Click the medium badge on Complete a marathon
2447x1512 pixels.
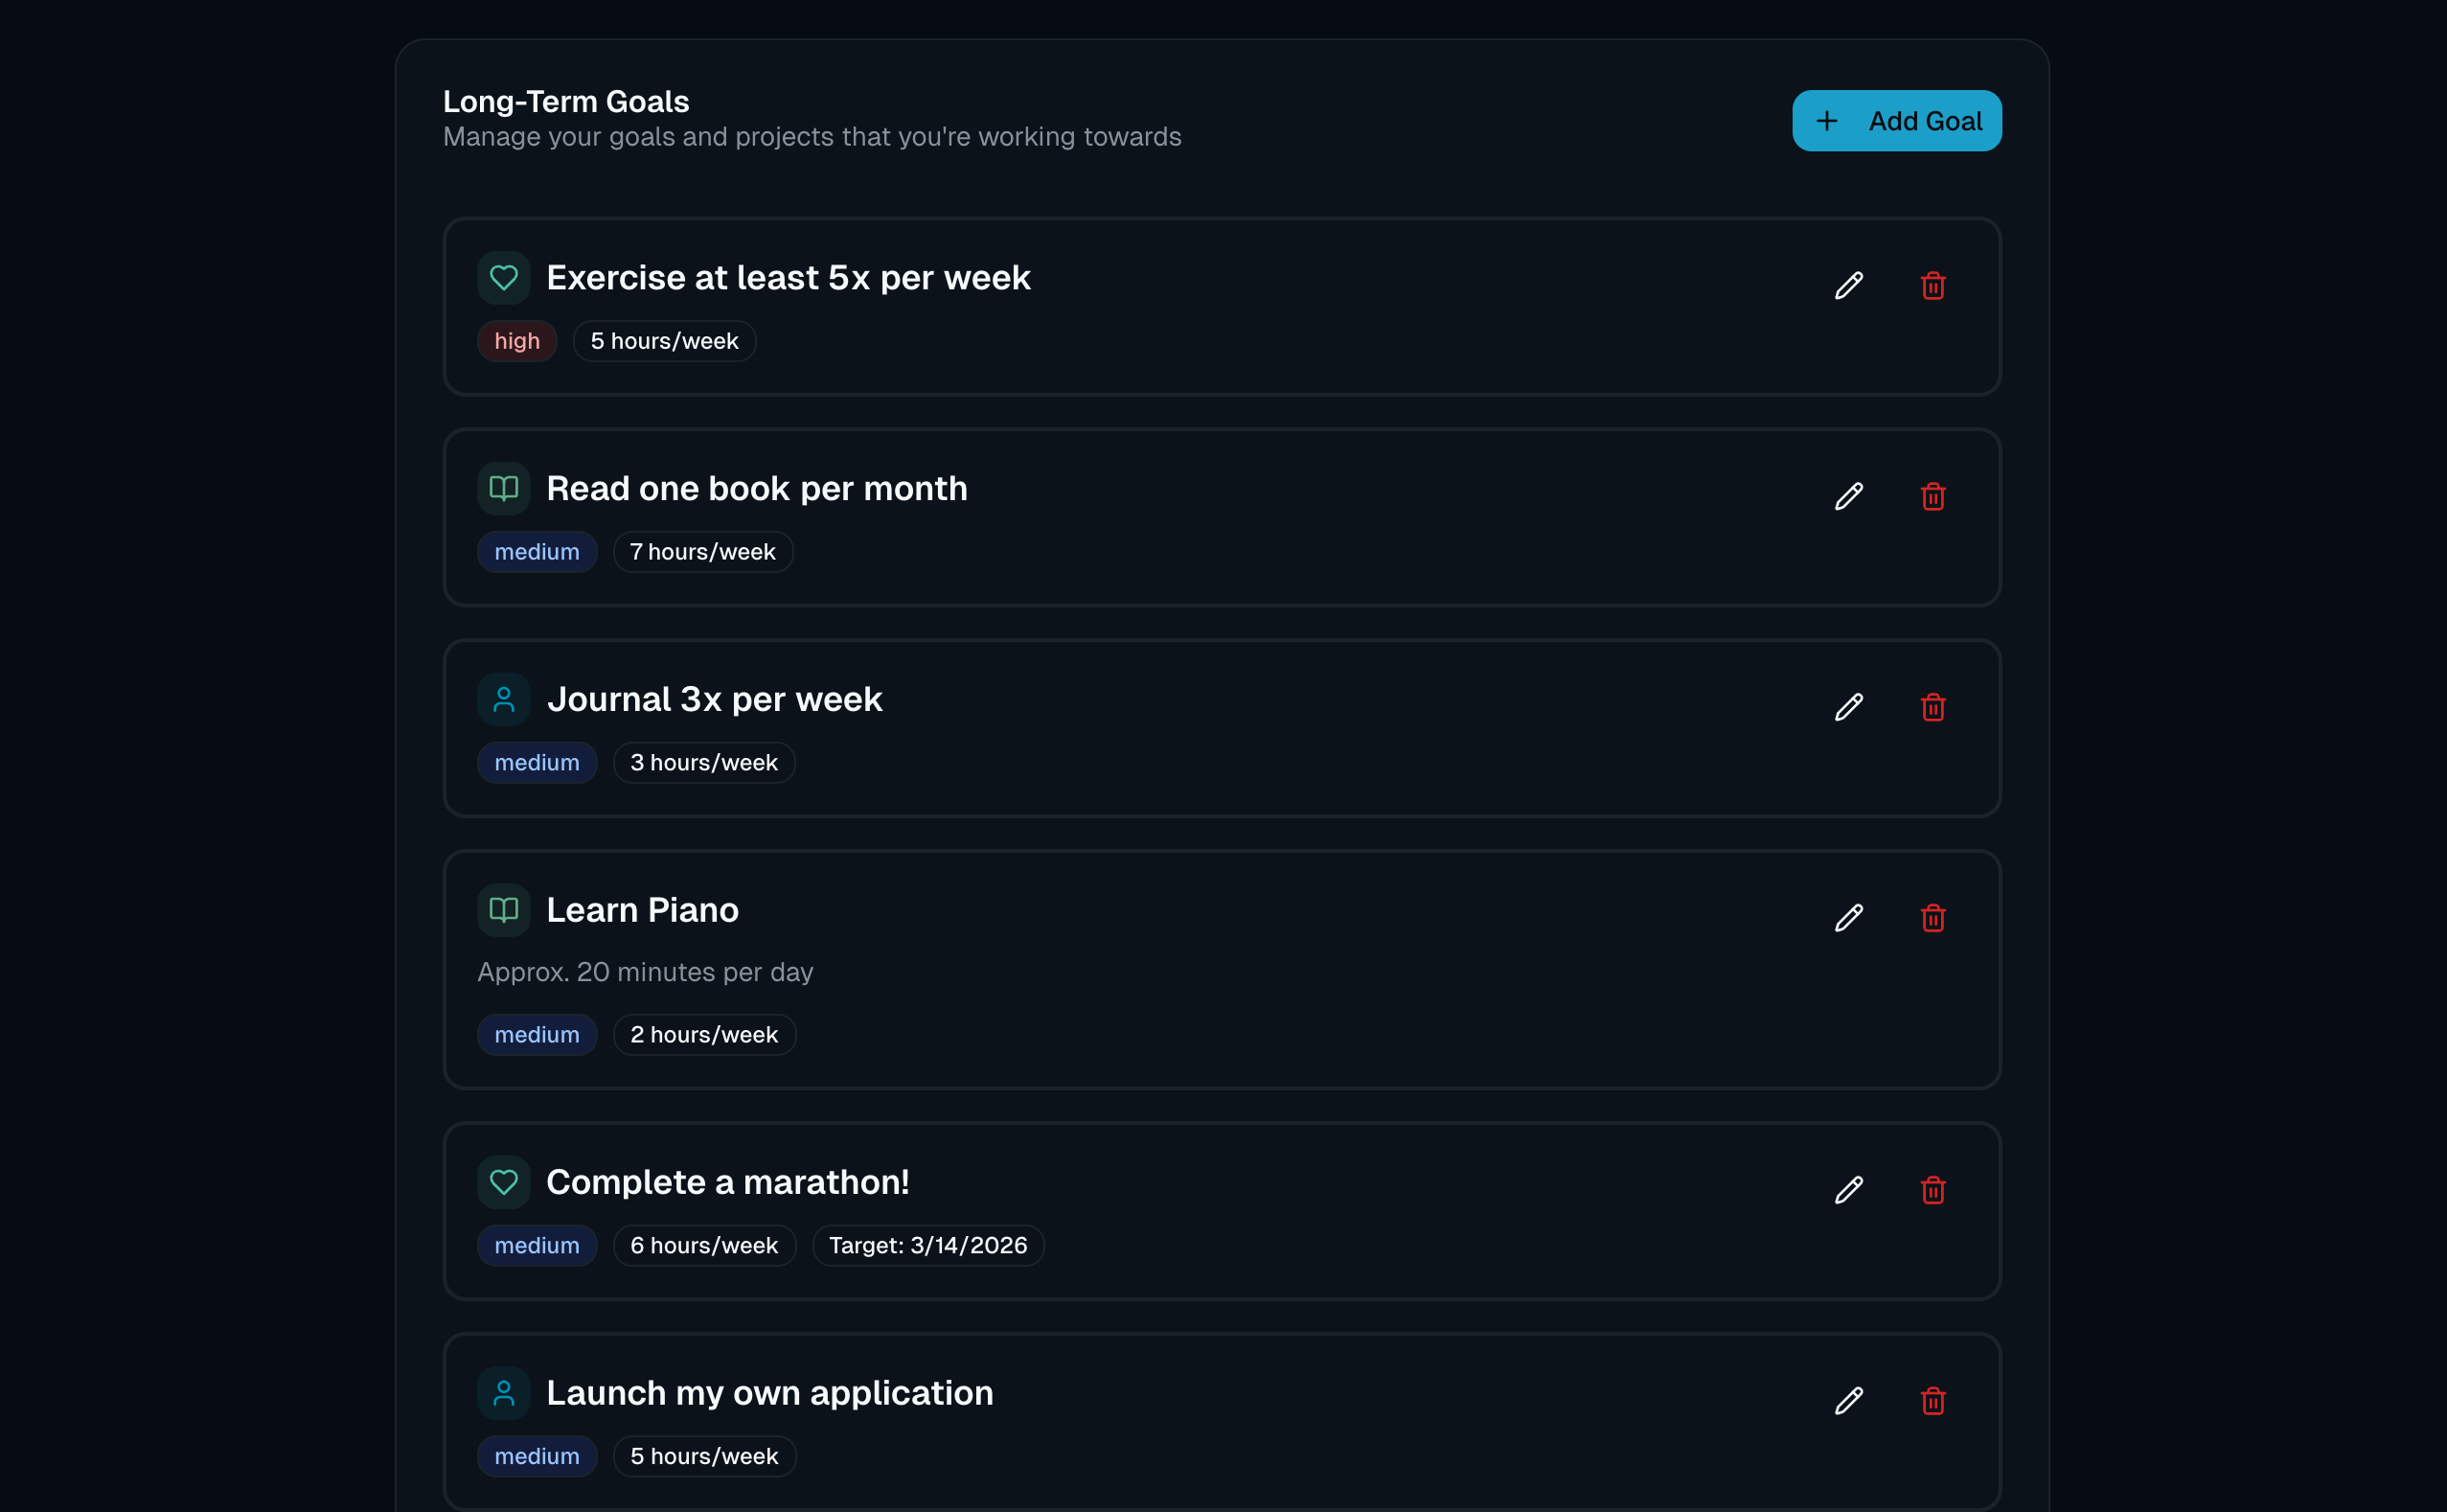pyautogui.click(x=537, y=1246)
